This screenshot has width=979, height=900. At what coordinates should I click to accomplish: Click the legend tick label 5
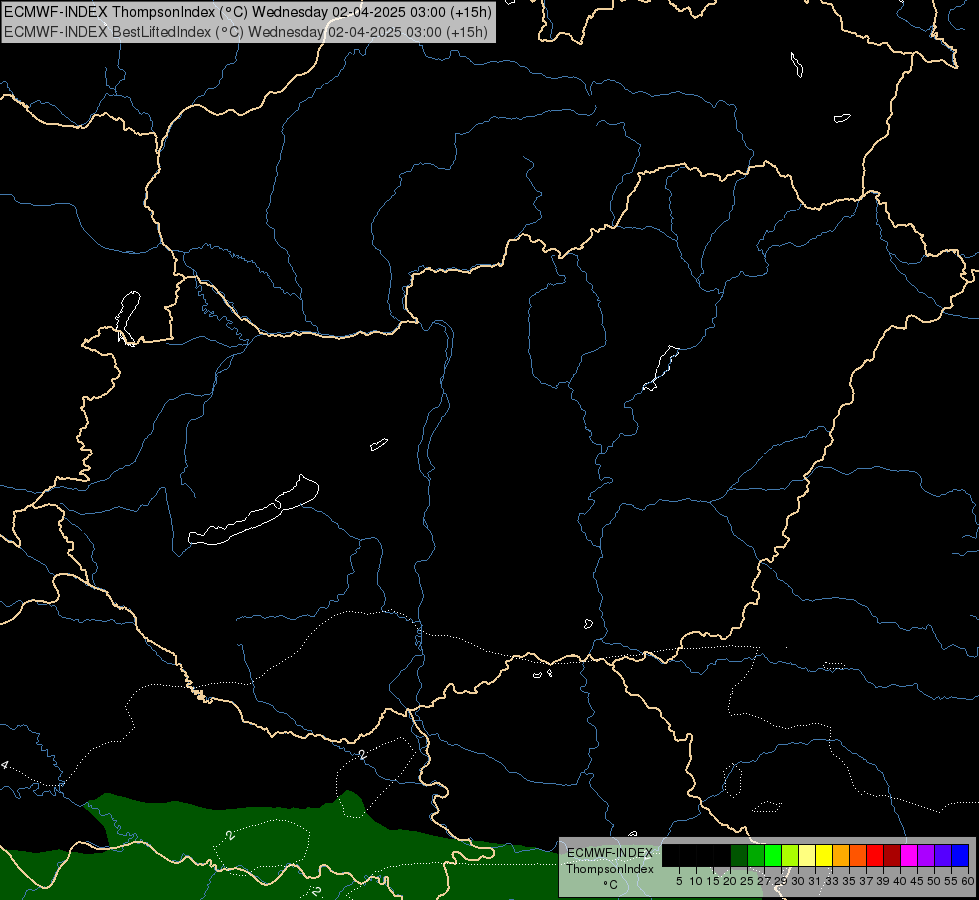[679, 881]
